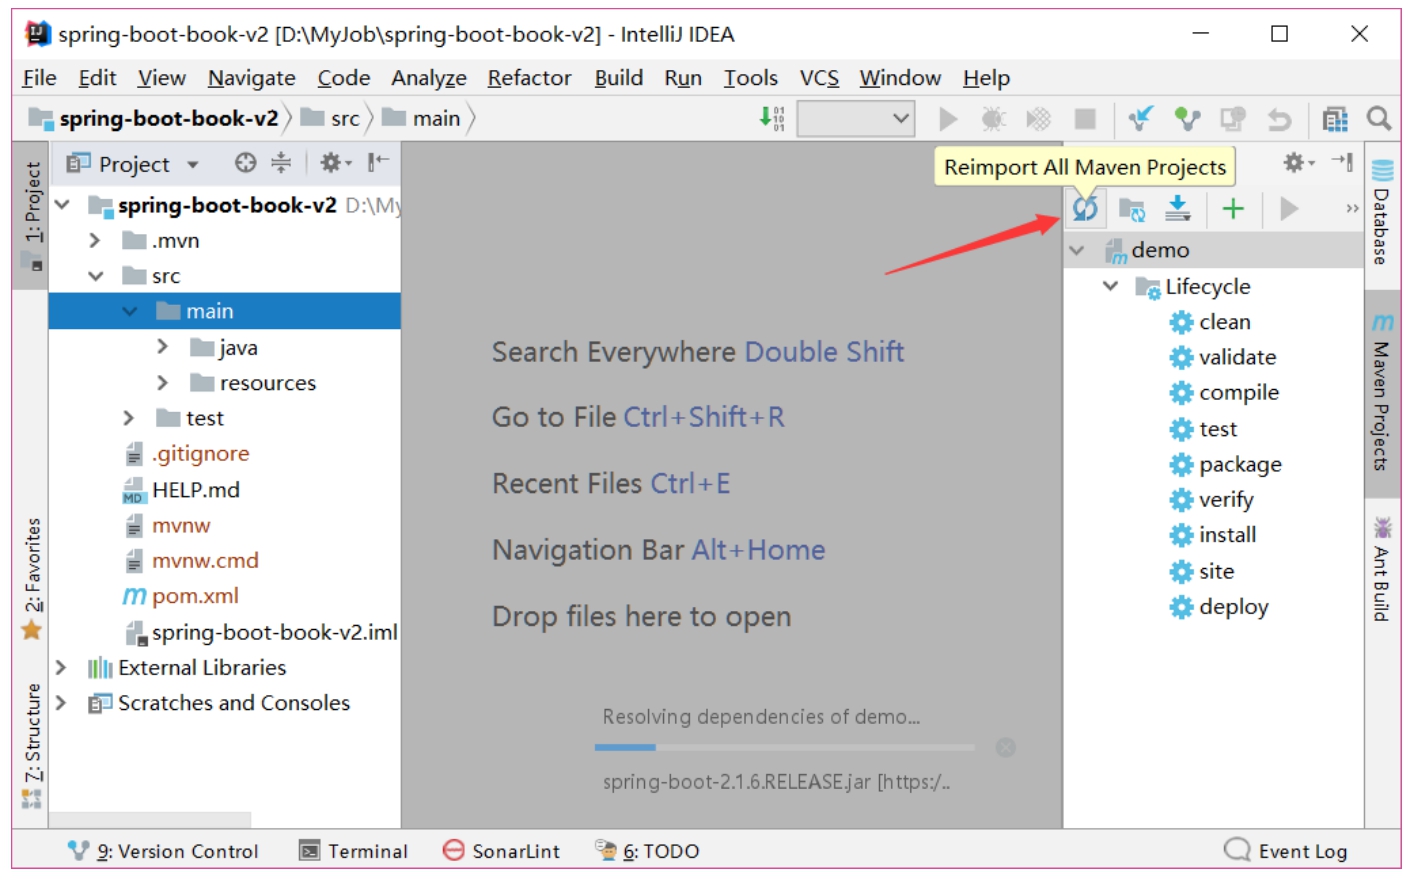Click the Revert undo-arrow icon
Viewport: 1420px width, 885px height.
pyautogui.click(x=1279, y=119)
